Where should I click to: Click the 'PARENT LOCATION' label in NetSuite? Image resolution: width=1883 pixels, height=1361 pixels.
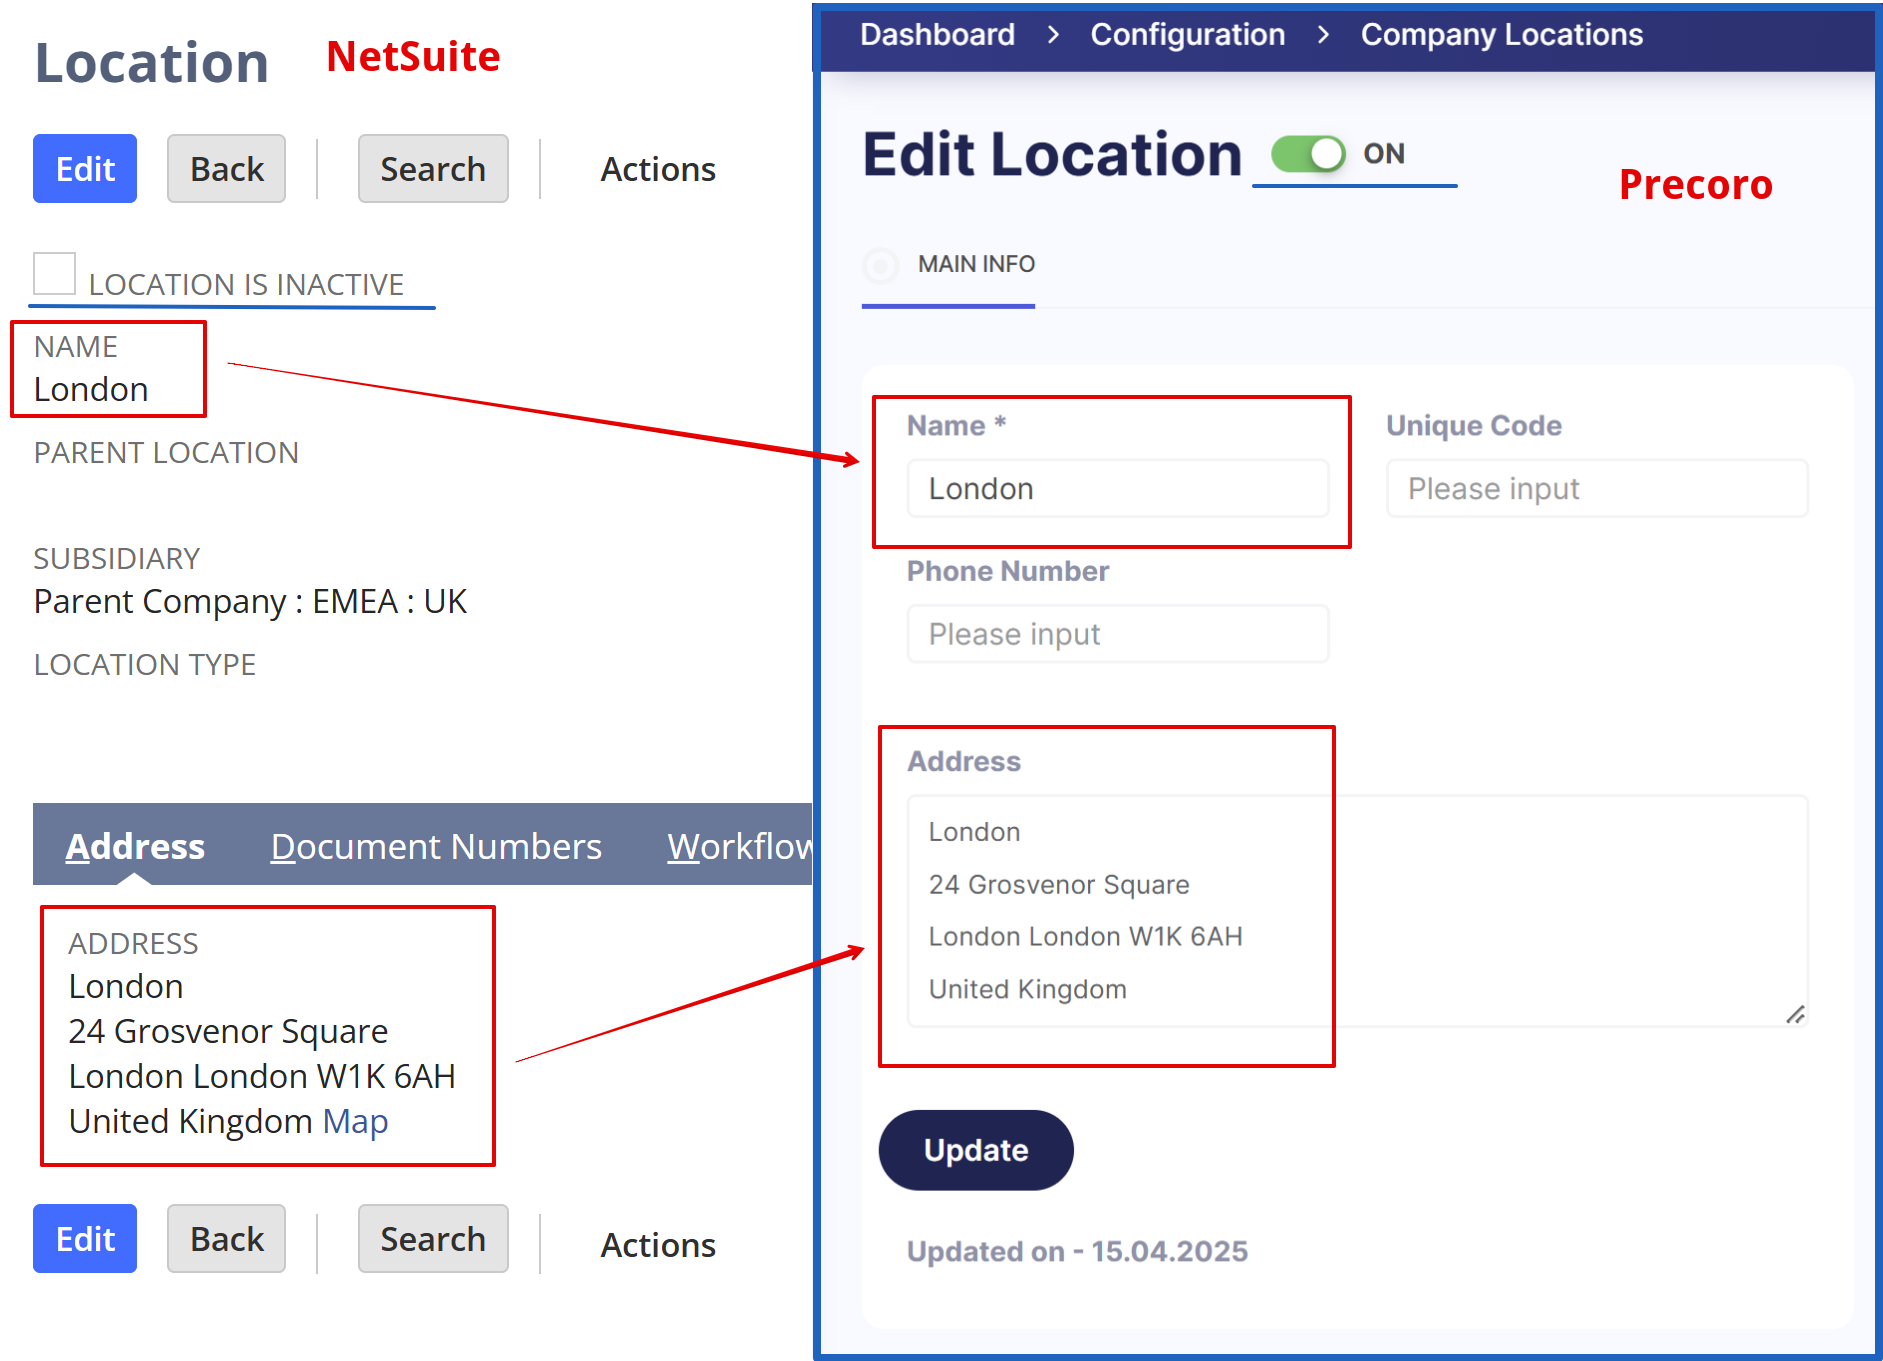pyautogui.click(x=166, y=452)
